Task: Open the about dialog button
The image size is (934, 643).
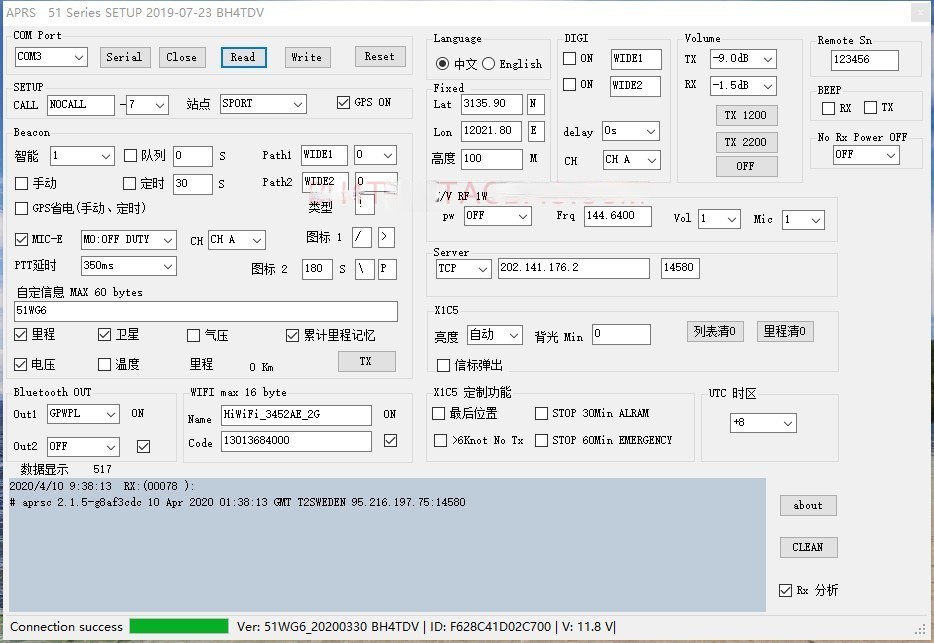Action: point(808,506)
